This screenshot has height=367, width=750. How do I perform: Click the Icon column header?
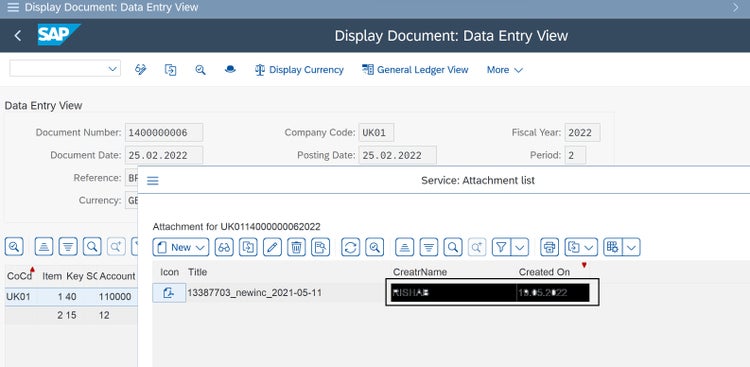(x=169, y=272)
